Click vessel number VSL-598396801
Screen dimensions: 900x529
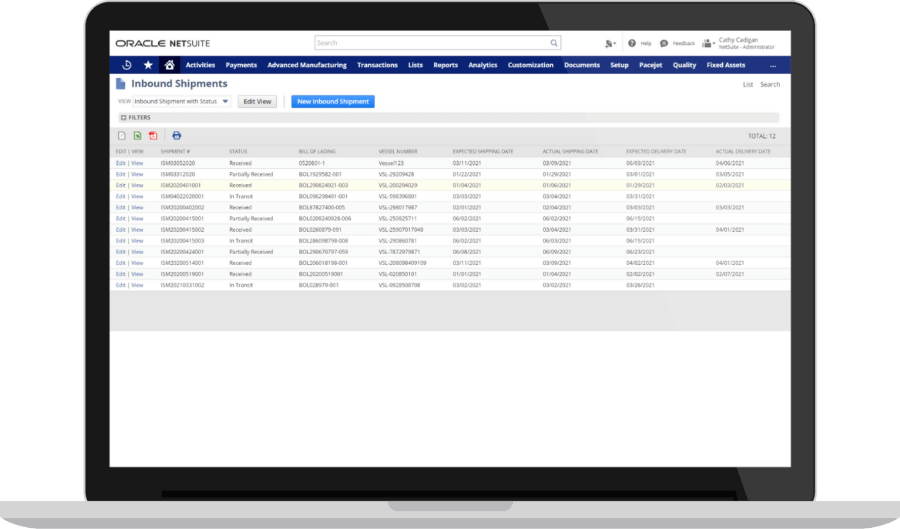click(x=397, y=197)
